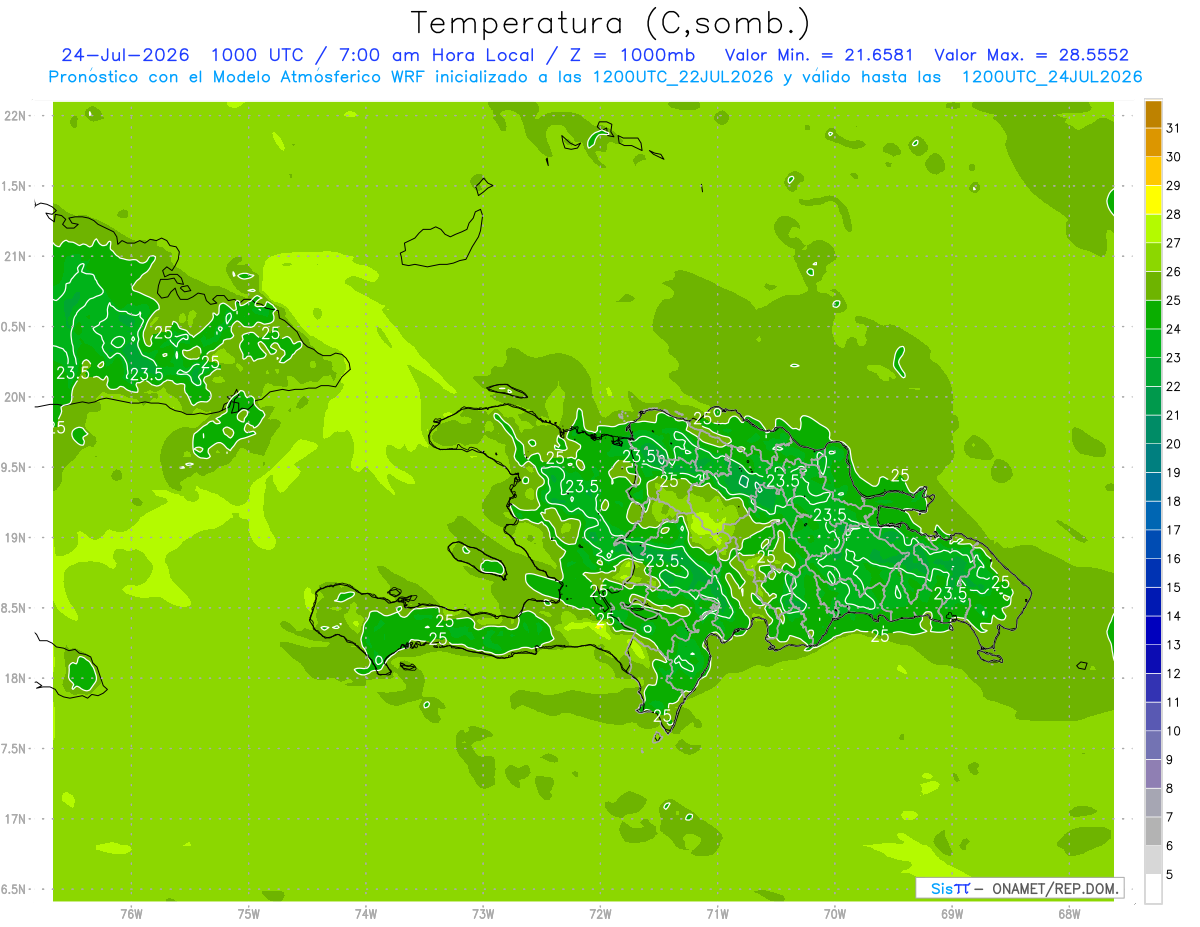The width and height of the screenshot is (1200, 927).
Task: Pick the blue legend swatch between 16 and 17
Action: [1153, 544]
